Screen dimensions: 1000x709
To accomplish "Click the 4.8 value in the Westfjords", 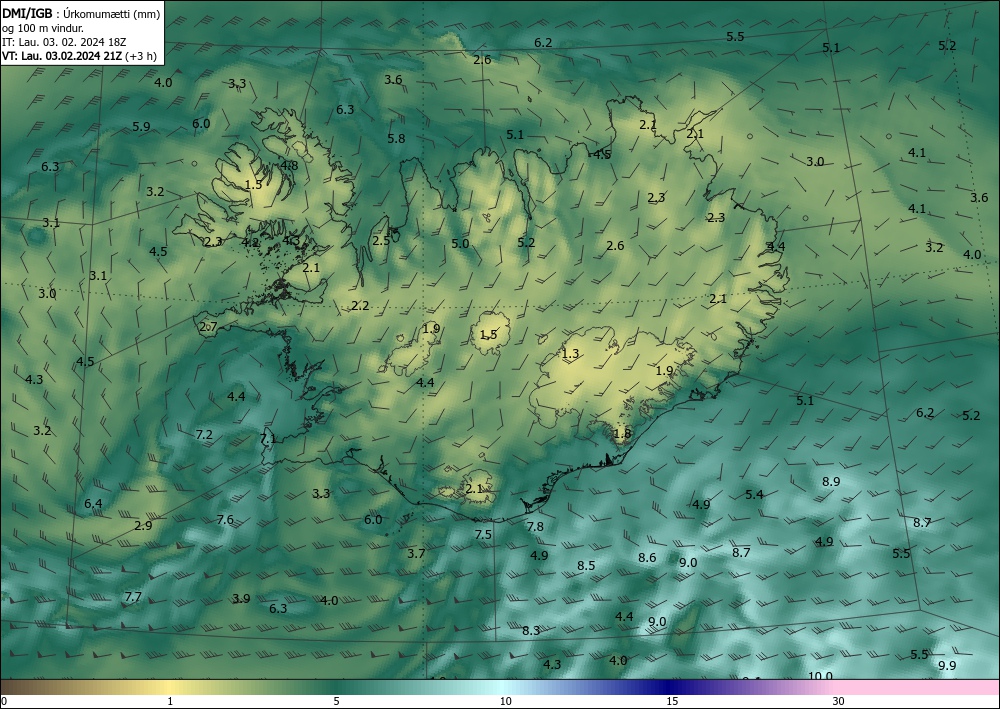I will coord(289,166).
